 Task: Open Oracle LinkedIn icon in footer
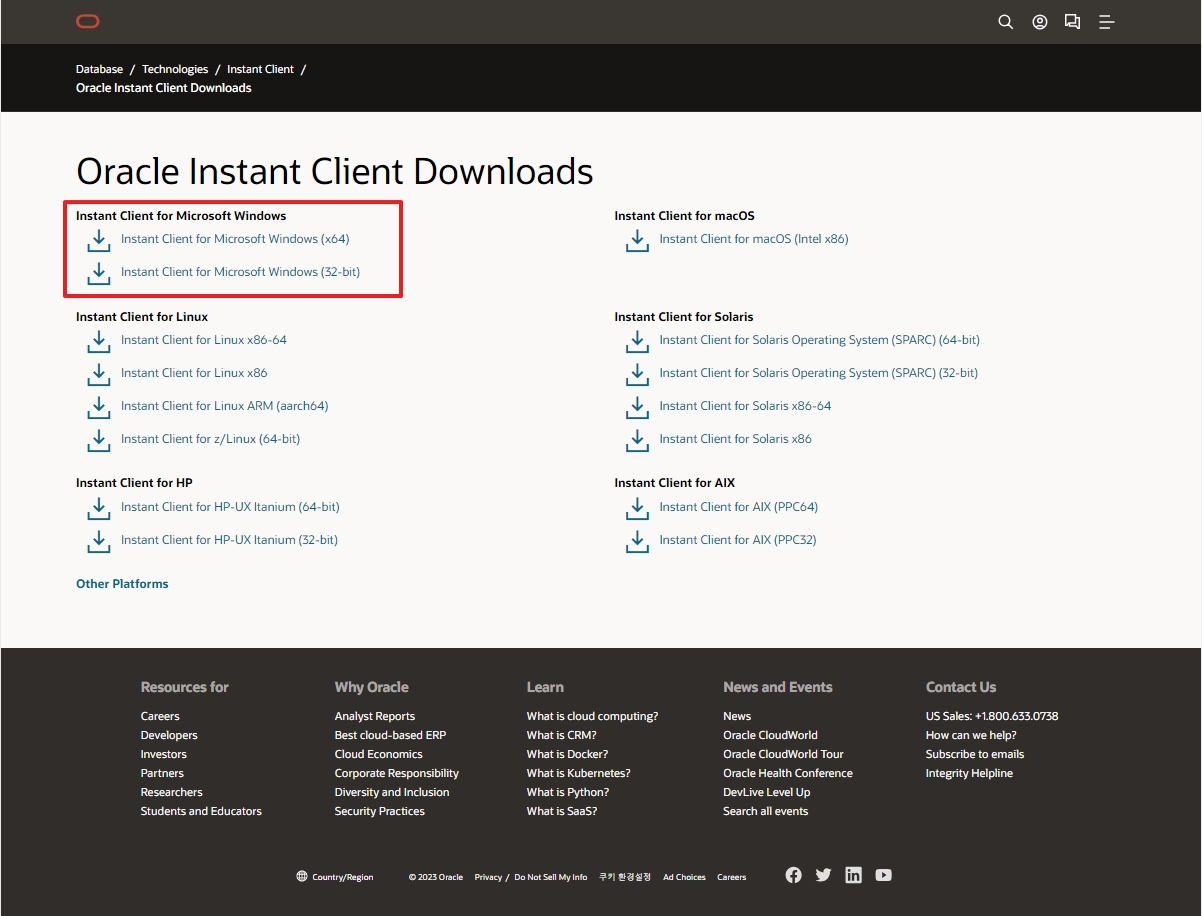click(x=853, y=875)
